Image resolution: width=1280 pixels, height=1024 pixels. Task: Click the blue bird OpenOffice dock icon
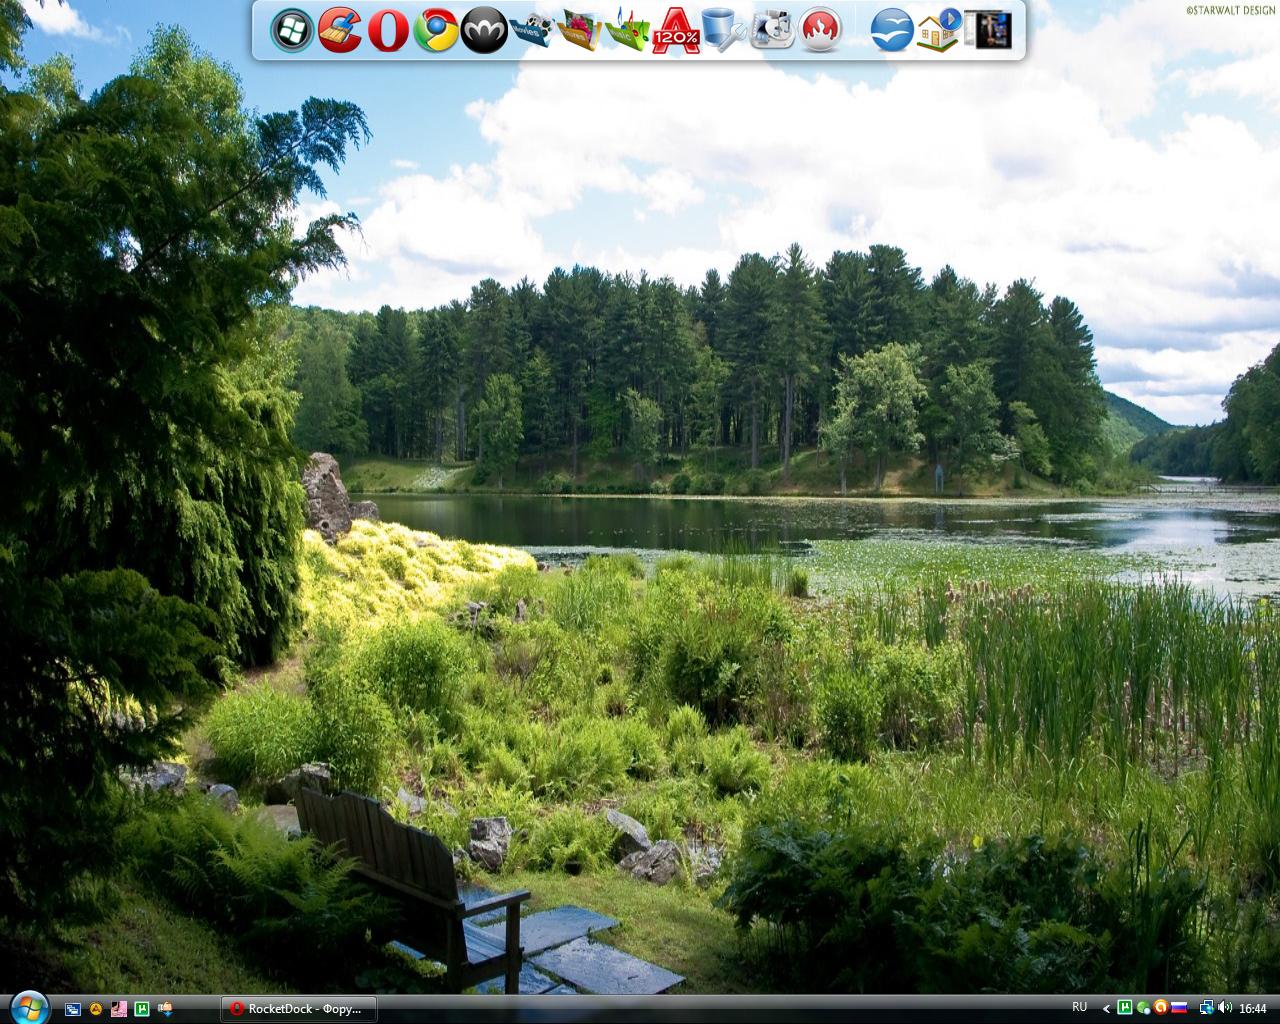coord(891,30)
